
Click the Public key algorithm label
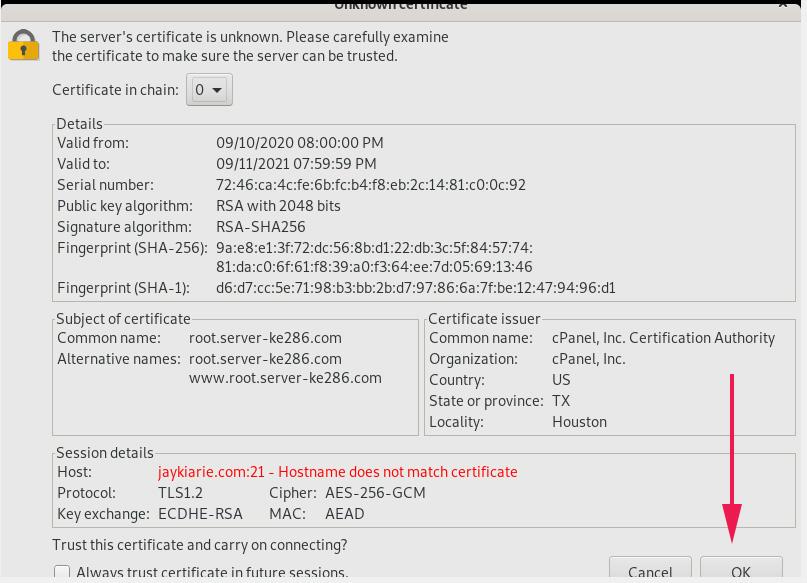pos(125,206)
